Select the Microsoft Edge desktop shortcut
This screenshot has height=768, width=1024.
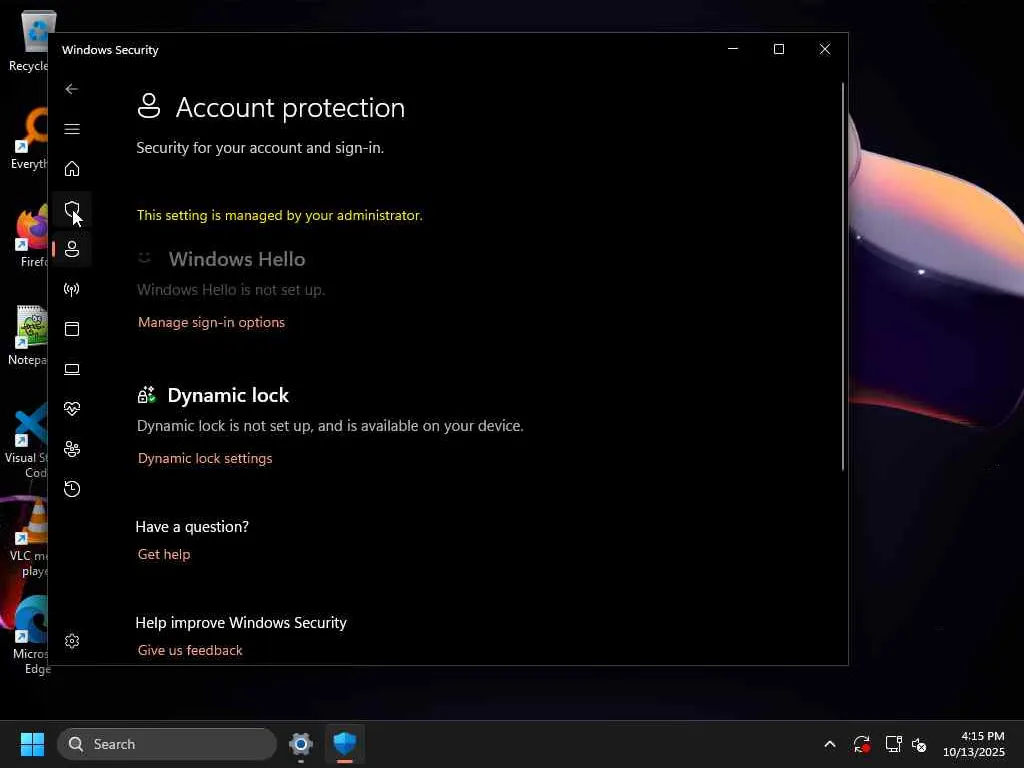tap(31, 635)
